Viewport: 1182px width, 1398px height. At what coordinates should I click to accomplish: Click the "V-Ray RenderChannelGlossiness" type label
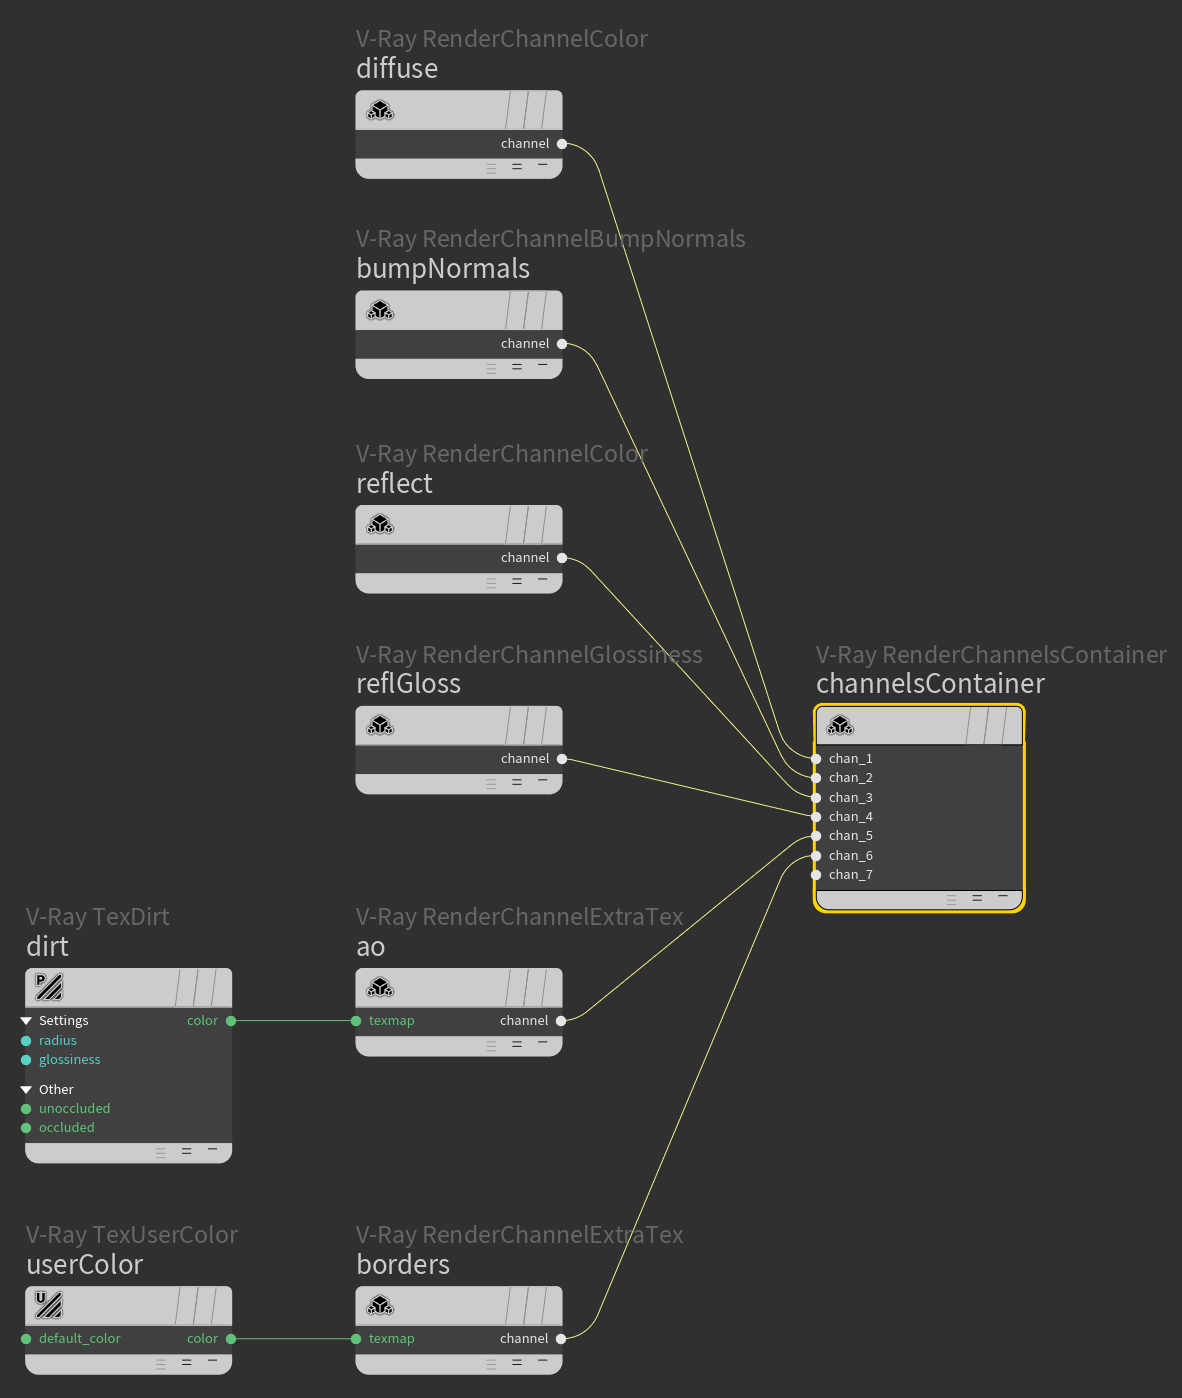click(x=529, y=654)
